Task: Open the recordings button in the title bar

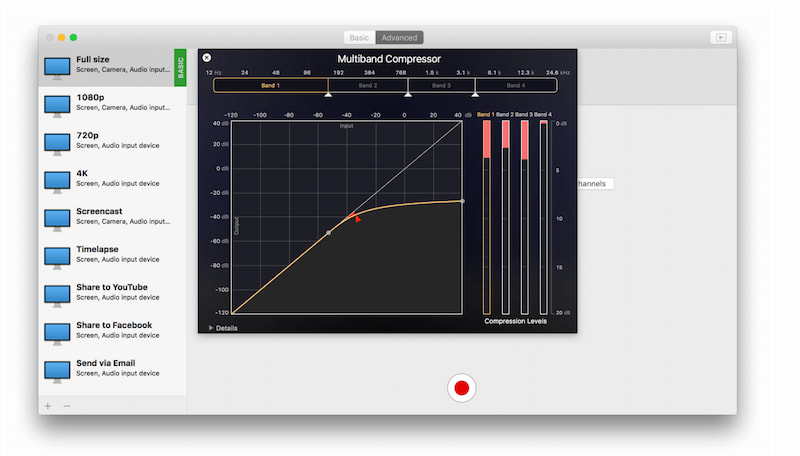Action: tap(720, 38)
